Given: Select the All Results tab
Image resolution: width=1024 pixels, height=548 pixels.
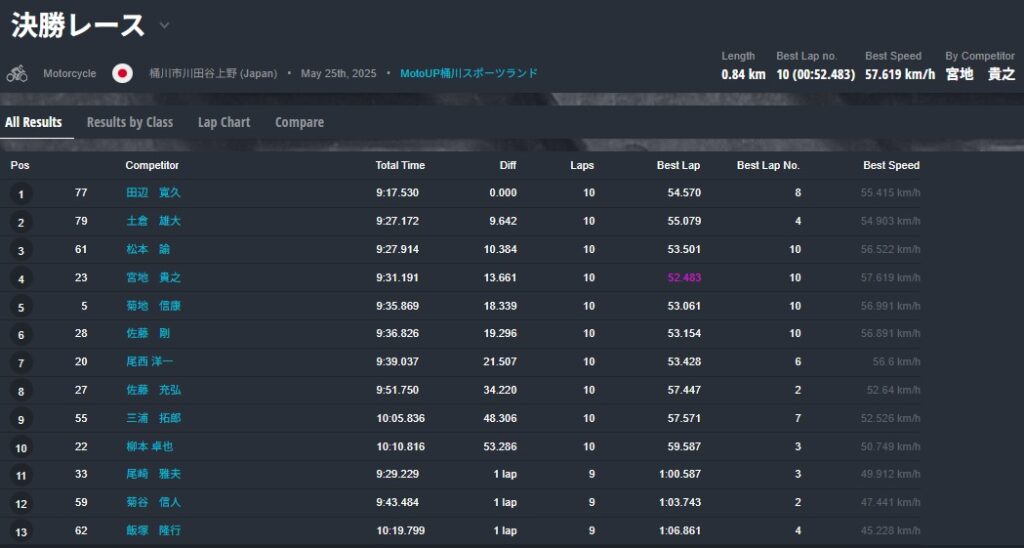Looking at the screenshot, I should tap(33, 122).
